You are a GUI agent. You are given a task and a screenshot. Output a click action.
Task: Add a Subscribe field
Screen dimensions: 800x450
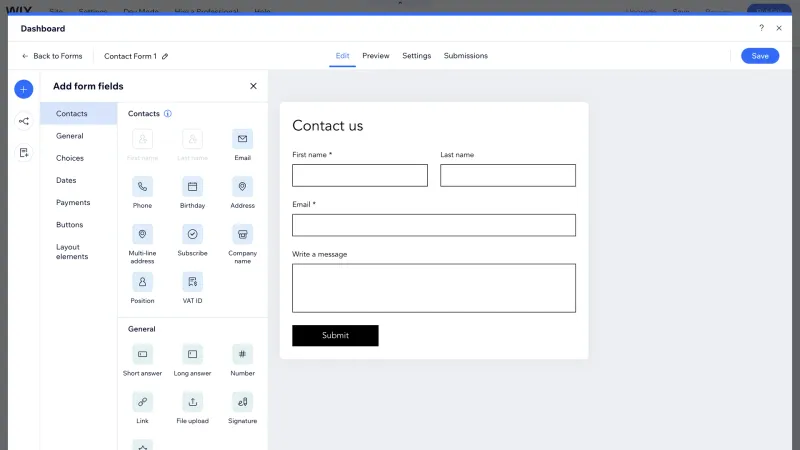point(192,234)
